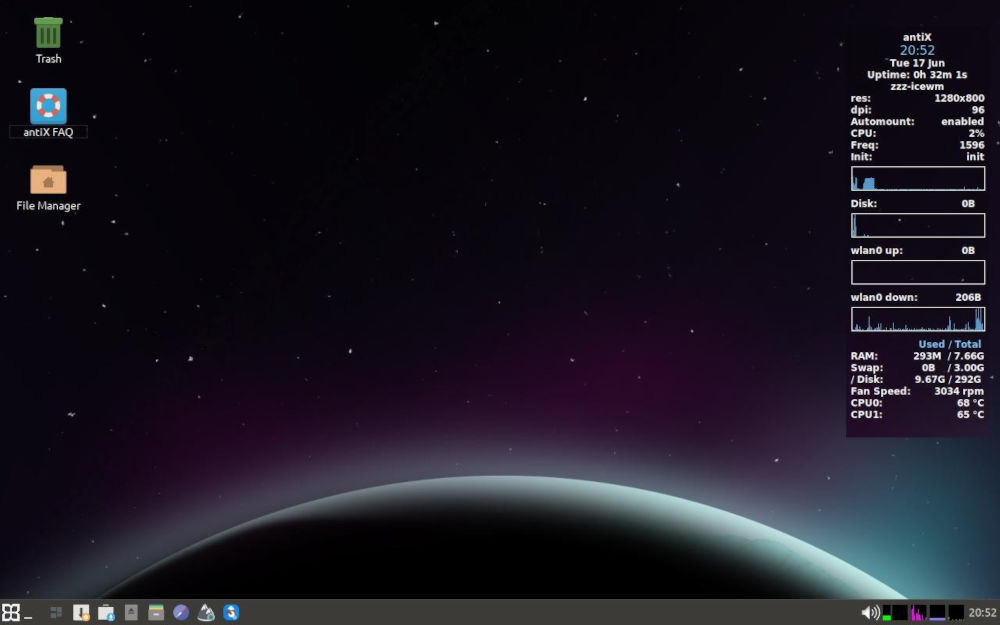Click the green CPU monitor in the tray
This screenshot has width=1000, height=625.
tap(887, 612)
